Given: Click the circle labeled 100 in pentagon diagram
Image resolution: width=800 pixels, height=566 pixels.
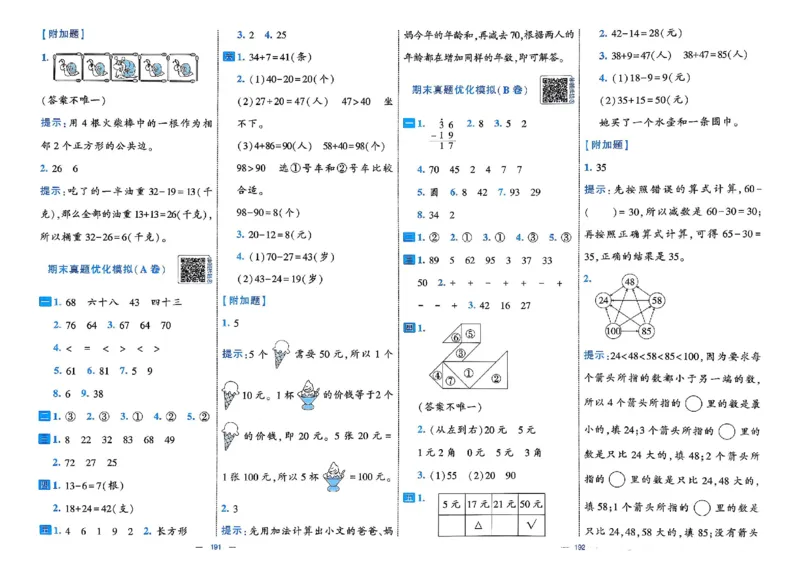Looking at the screenshot, I should click(x=613, y=331).
